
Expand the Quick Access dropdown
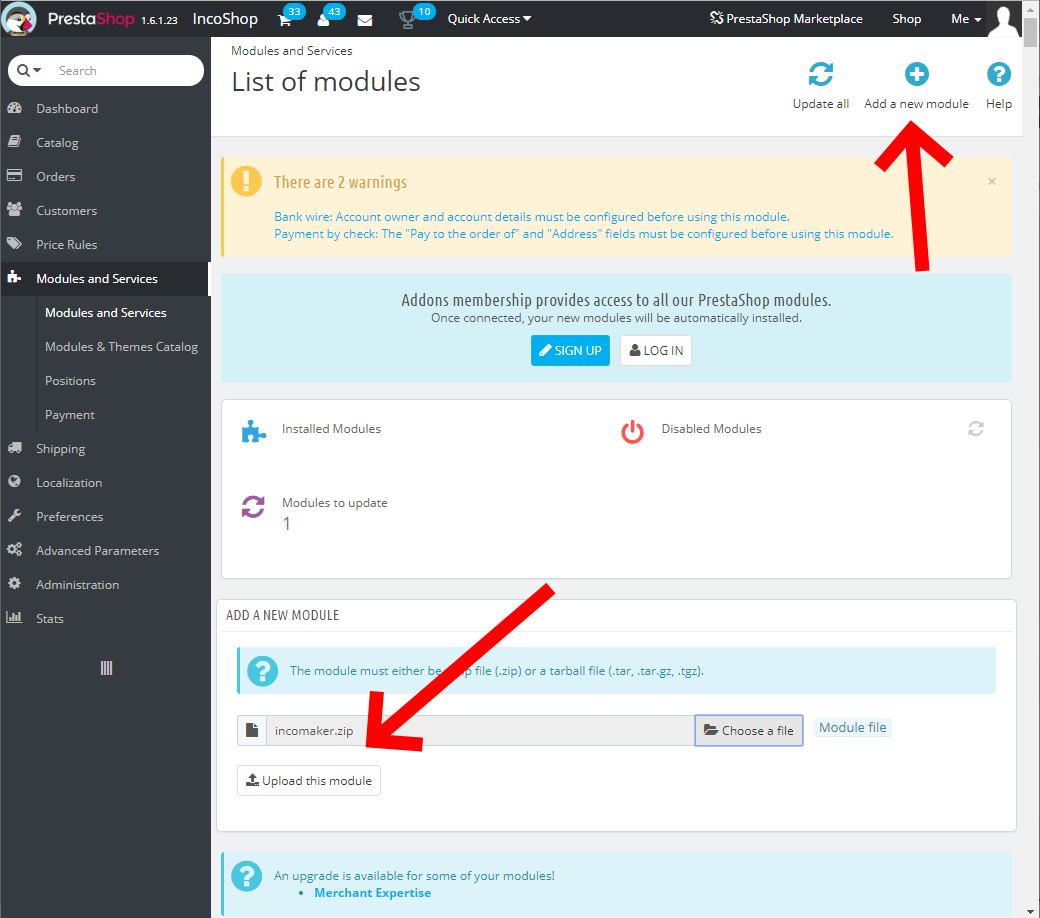coord(489,19)
